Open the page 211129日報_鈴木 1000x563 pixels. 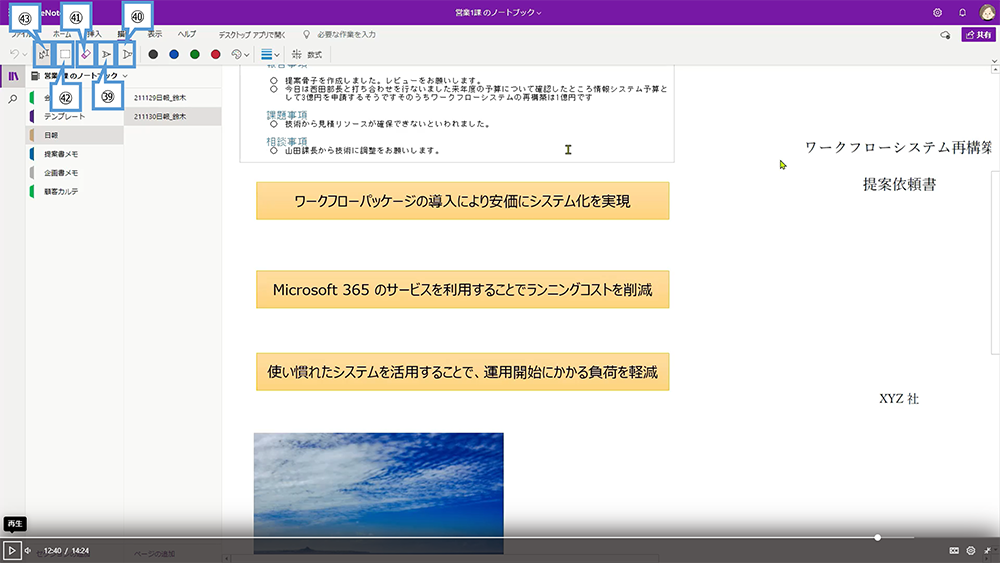click(173, 98)
